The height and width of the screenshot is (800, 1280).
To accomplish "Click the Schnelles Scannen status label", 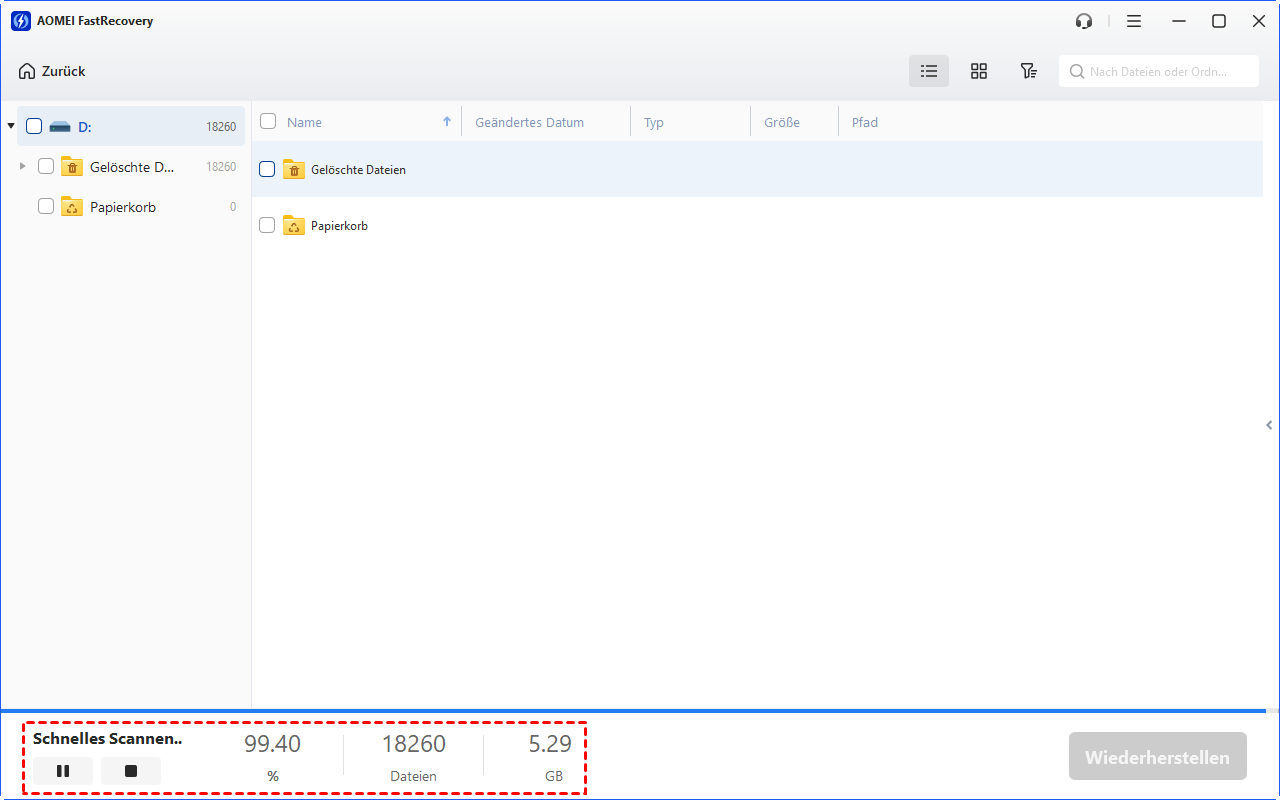I will pos(108,739).
